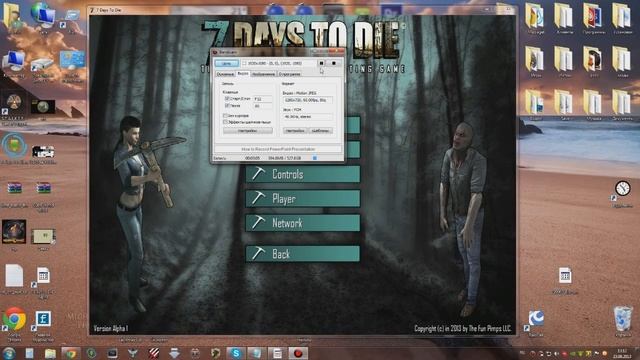This screenshot has height=360, width=640.
Task: Toggle the Pause hotkey checkbox
Action: [x=227, y=105]
